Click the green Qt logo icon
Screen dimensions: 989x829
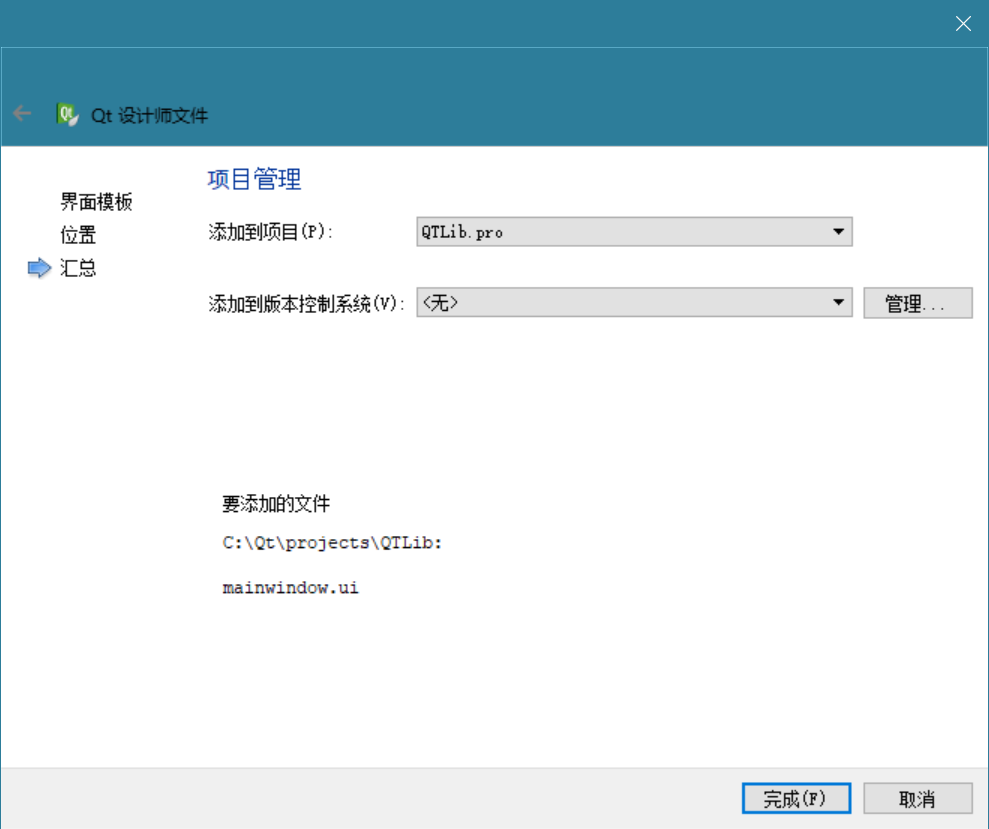pos(68,114)
